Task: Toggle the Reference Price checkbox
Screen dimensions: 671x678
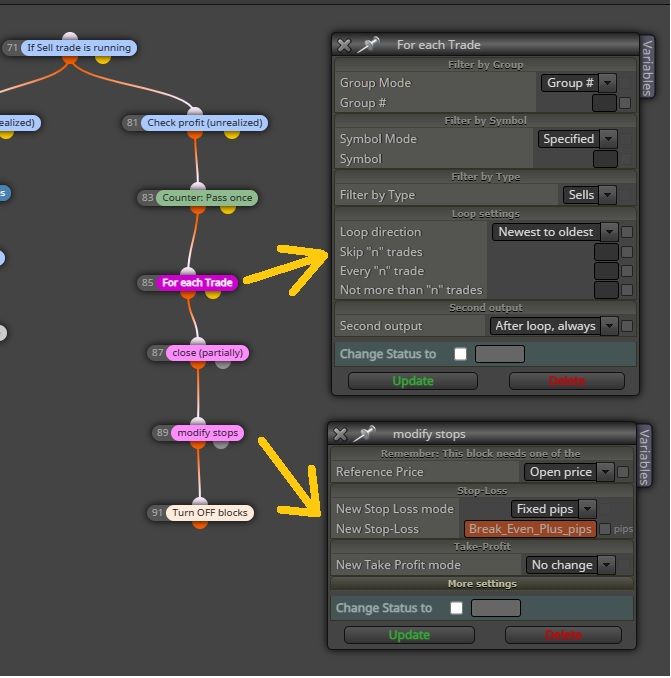Action: coord(623,472)
